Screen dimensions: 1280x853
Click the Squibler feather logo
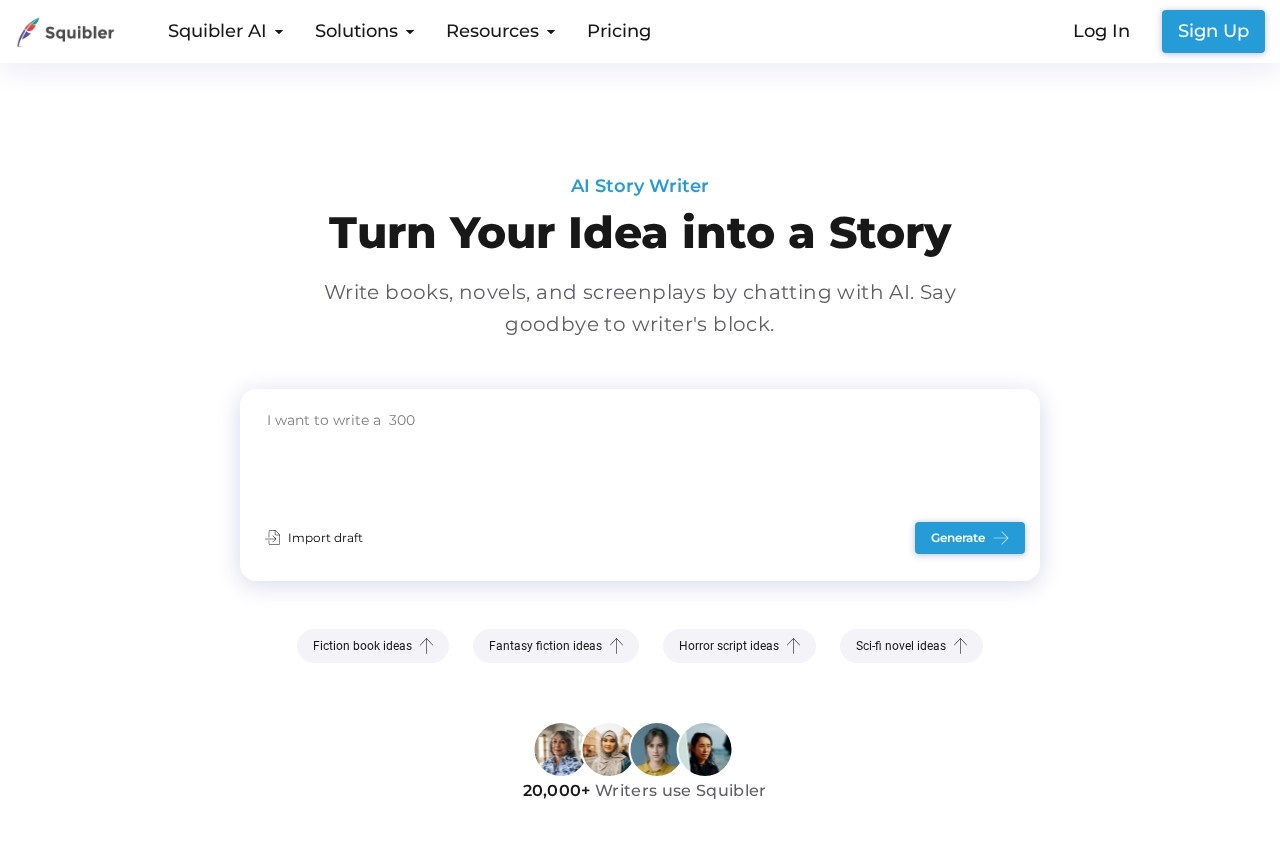(x=28, y=32)
